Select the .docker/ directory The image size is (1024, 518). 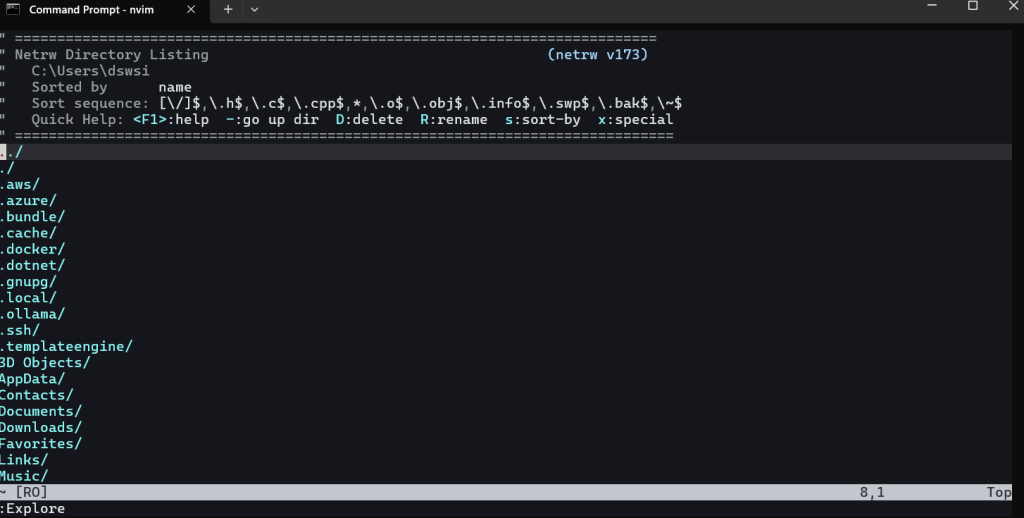32,249
